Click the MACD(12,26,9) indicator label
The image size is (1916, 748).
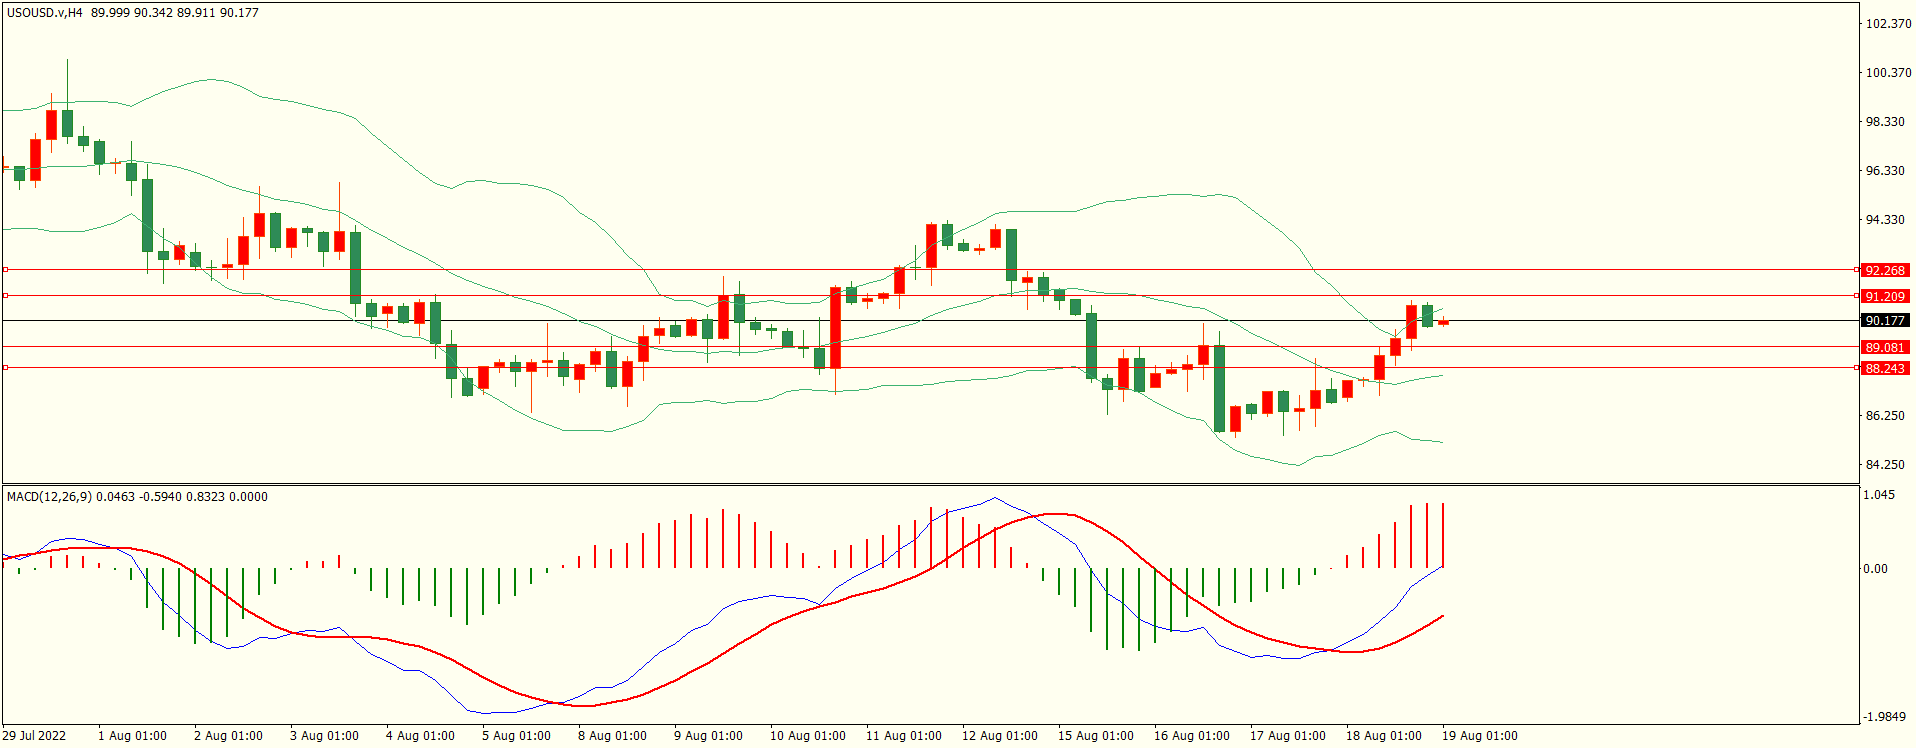pos(50,497)
